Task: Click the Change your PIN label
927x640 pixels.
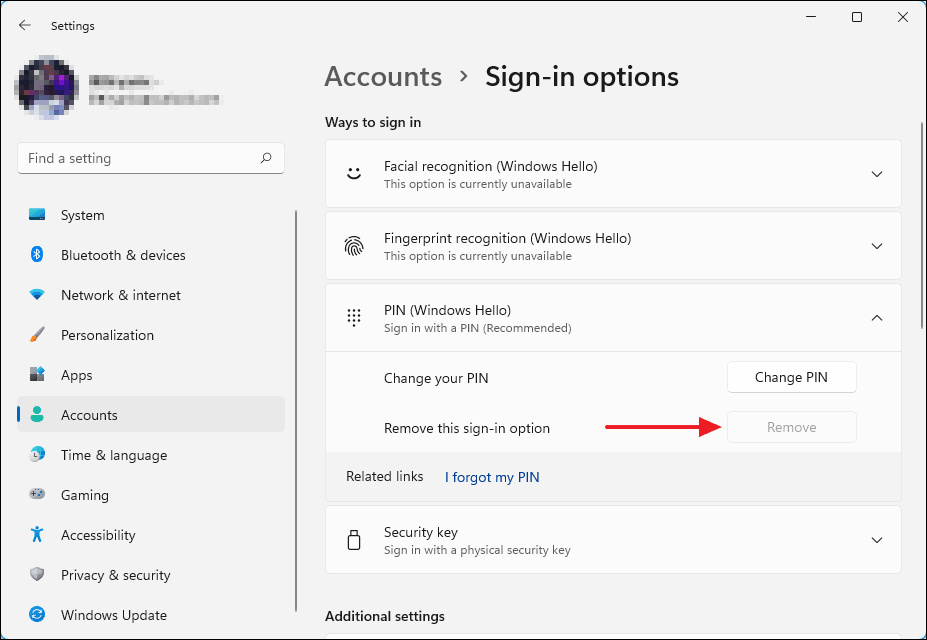Action: [x=436, y=378]
